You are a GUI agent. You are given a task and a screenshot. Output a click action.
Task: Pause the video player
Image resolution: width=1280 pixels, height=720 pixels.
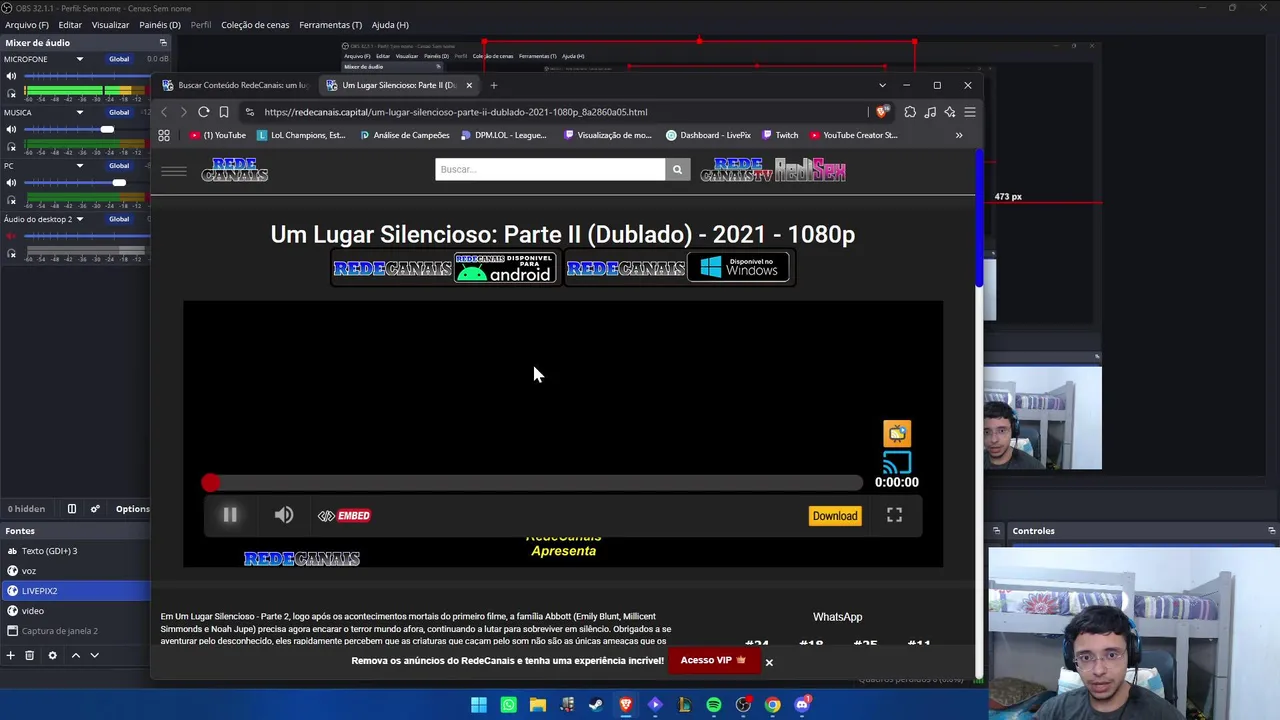pyautogui.click(x=230, y=515)
